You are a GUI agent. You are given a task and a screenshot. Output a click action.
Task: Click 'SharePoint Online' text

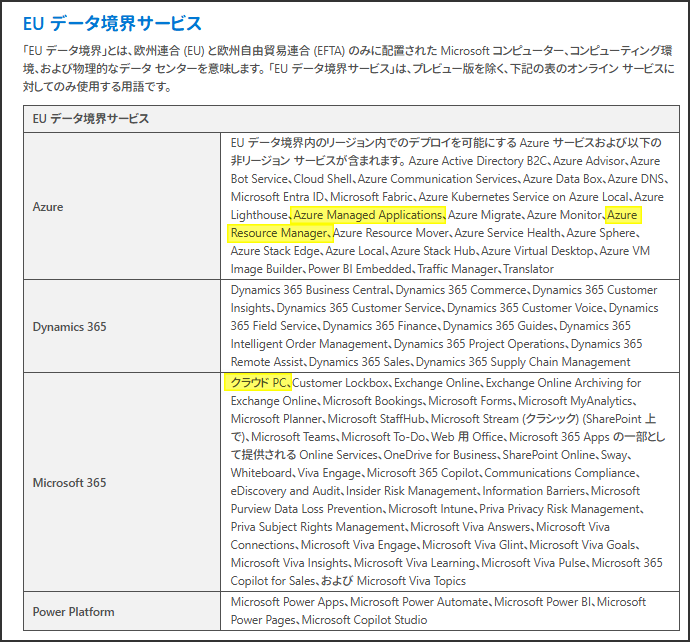(x=548, y=455)
